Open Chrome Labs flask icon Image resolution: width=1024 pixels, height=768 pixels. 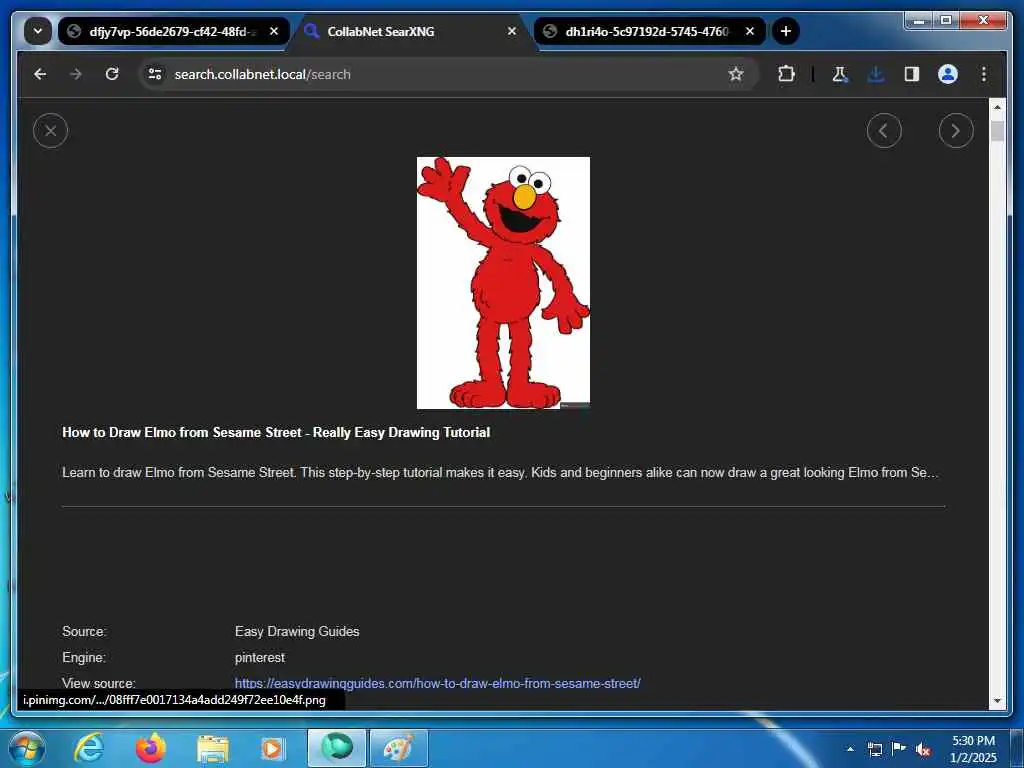point(840,74)
